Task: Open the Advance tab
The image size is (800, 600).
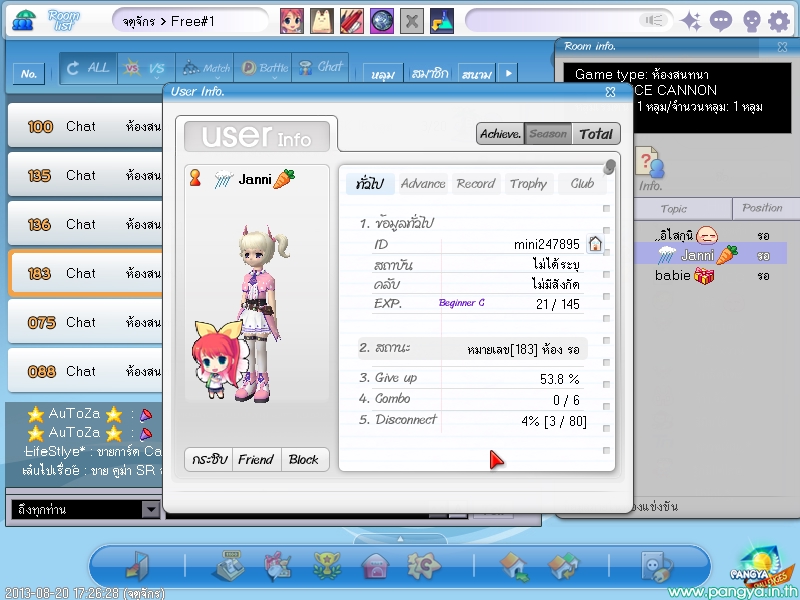Action: click(422, 184)
